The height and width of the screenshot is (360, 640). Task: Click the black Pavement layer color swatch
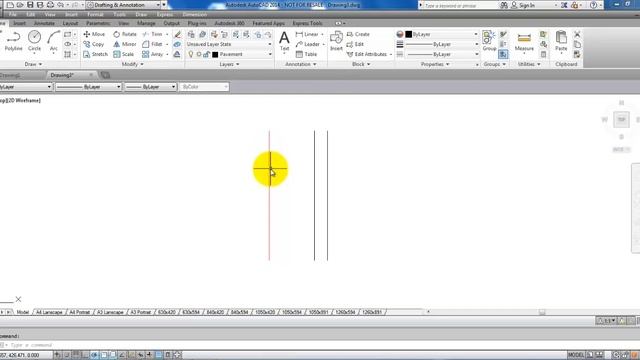215,54
